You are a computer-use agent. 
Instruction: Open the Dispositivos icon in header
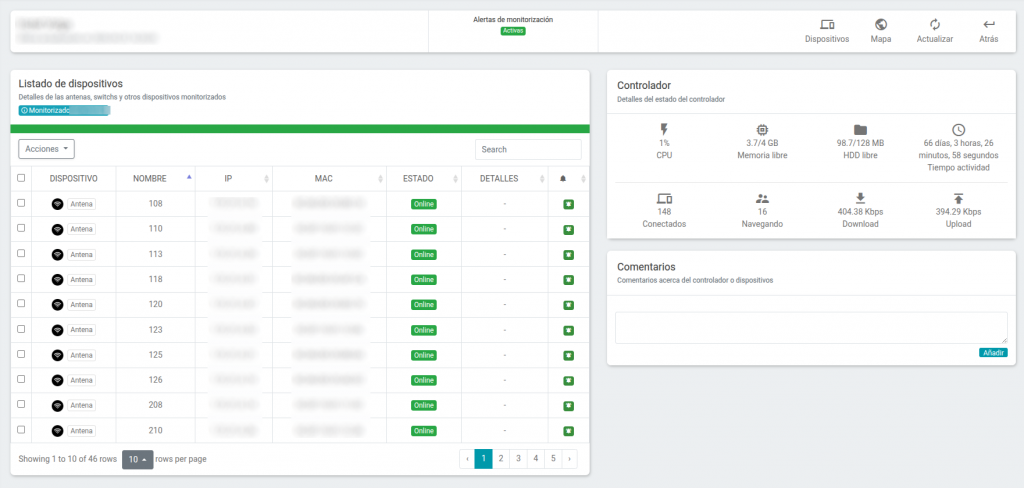coord(827,25)
